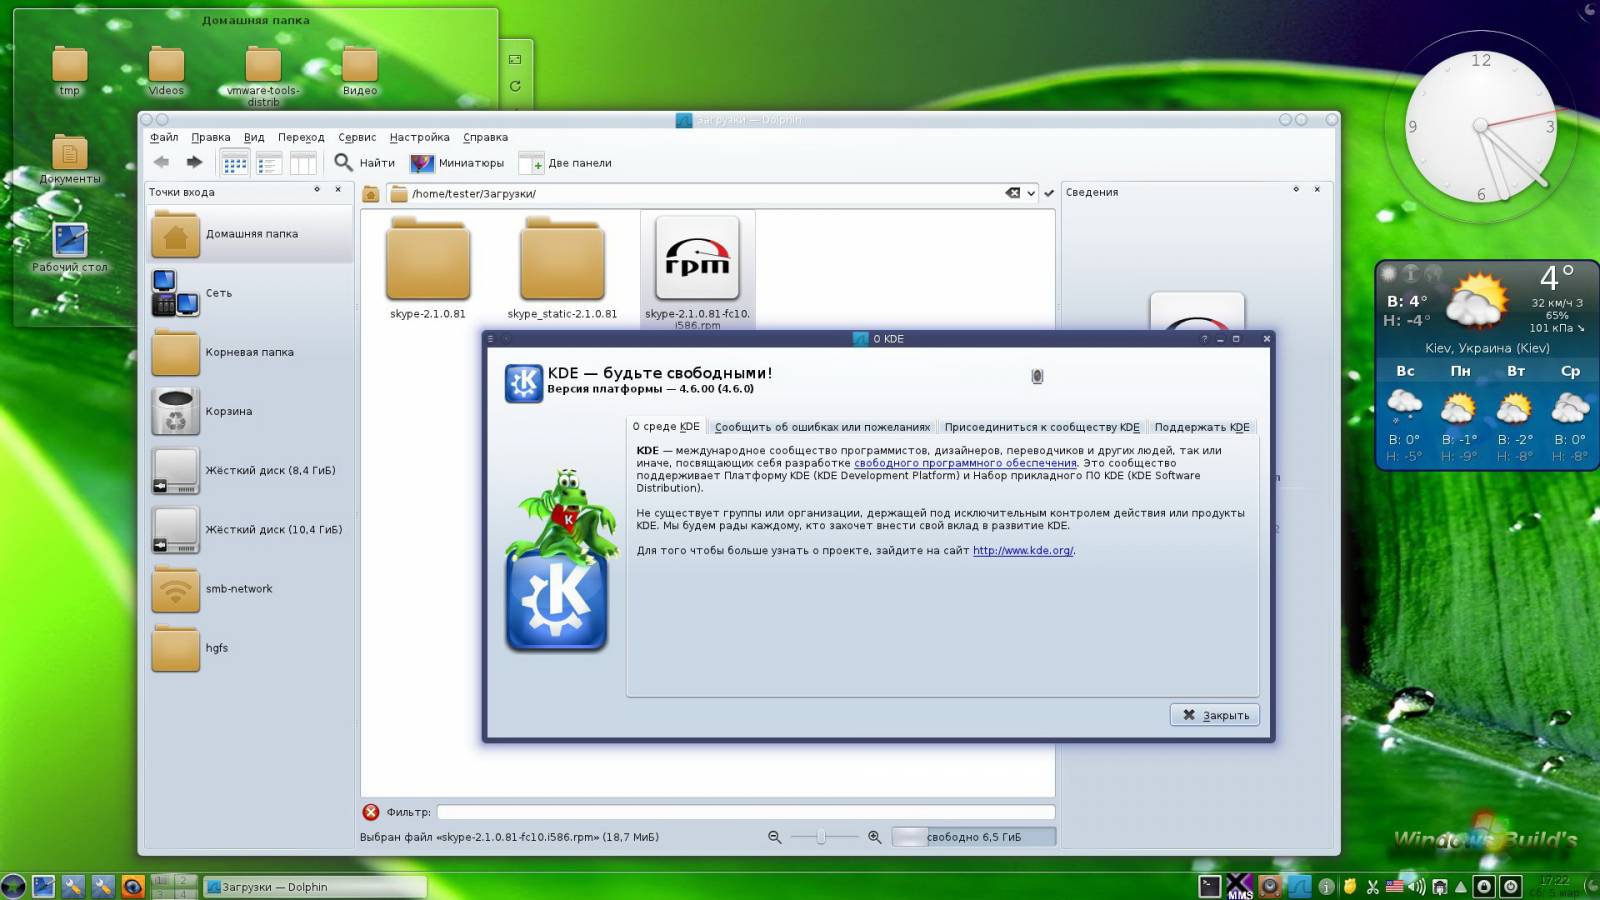Screen dimensions: 1600x900
Task: Close the Сведения panel
Action: point(1317,189)
